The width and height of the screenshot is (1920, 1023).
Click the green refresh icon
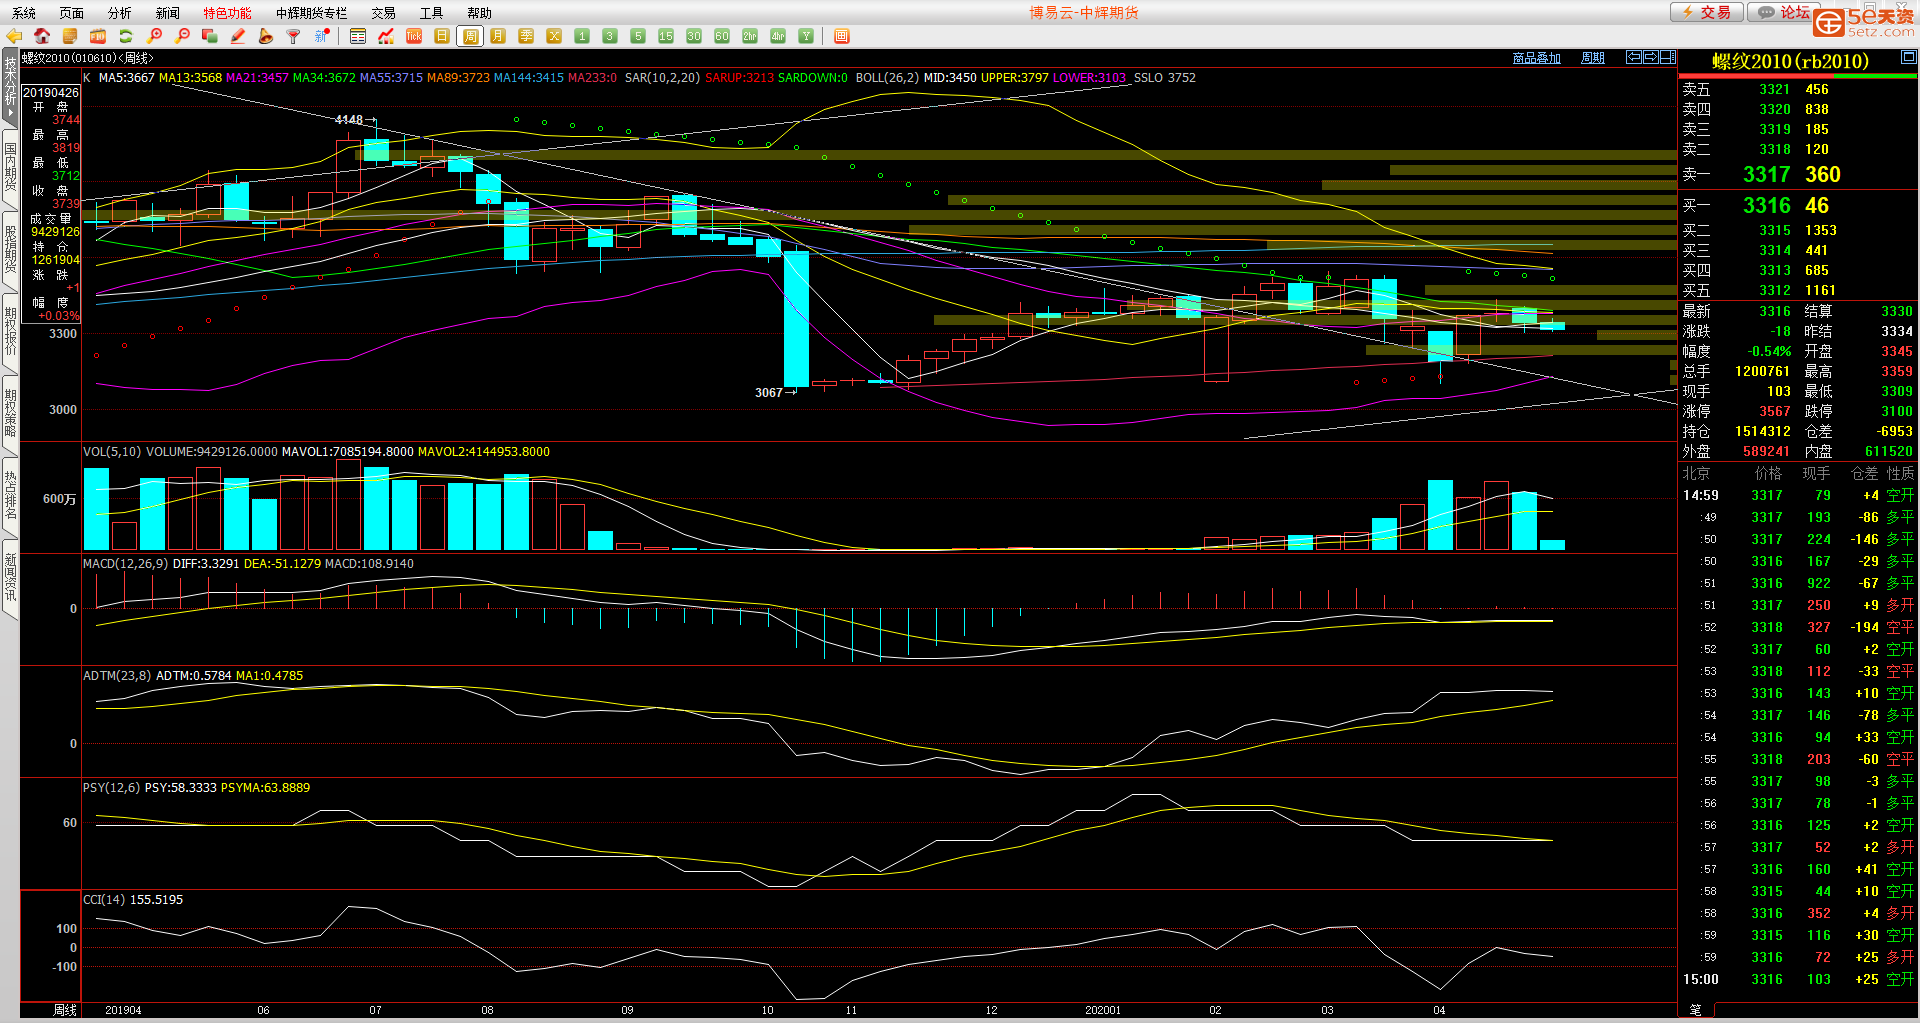click(x=126, y=36)
